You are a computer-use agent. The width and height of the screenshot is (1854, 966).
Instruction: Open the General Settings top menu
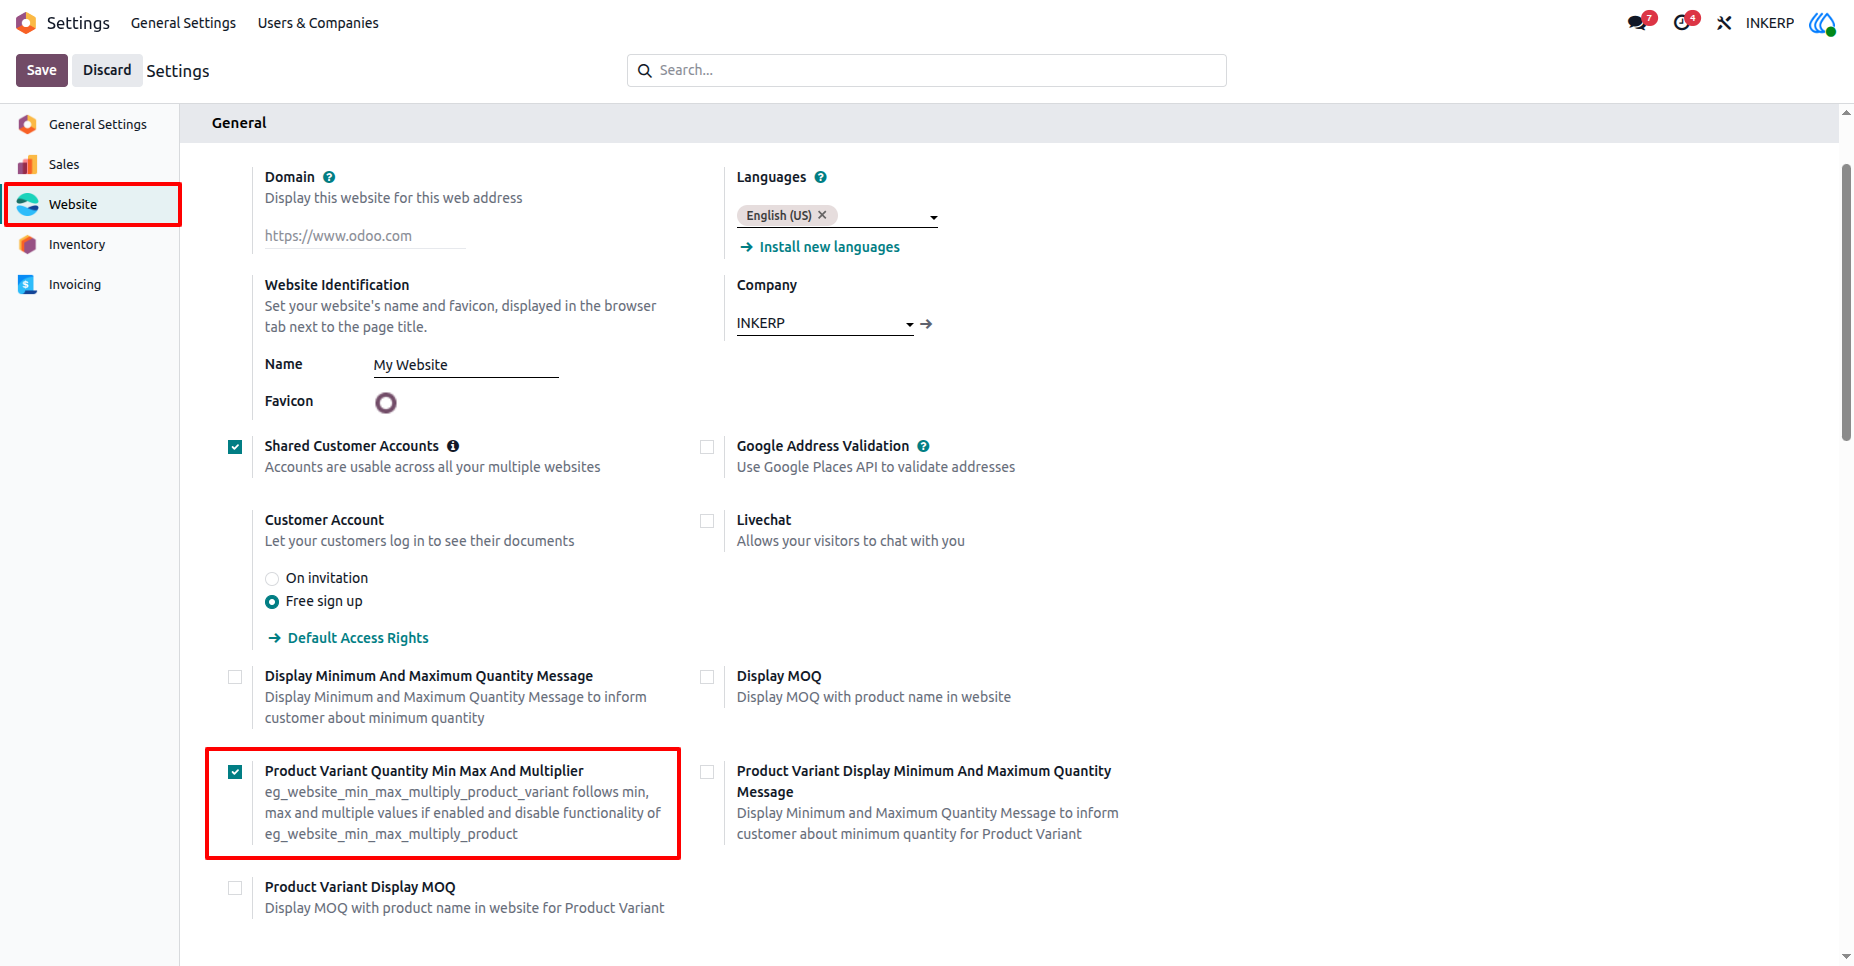coord(183,23)
